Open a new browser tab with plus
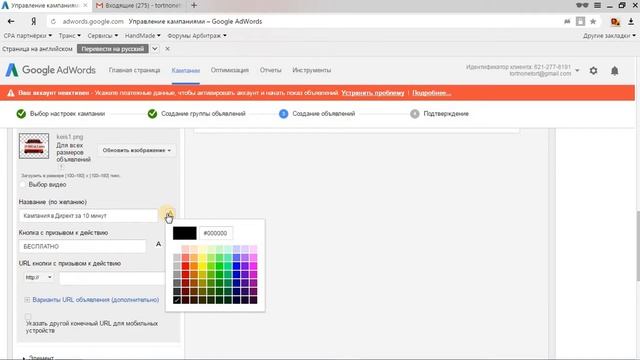Viewport: 640px width, 360px height. pyautogui.click(x=194, y=5)
